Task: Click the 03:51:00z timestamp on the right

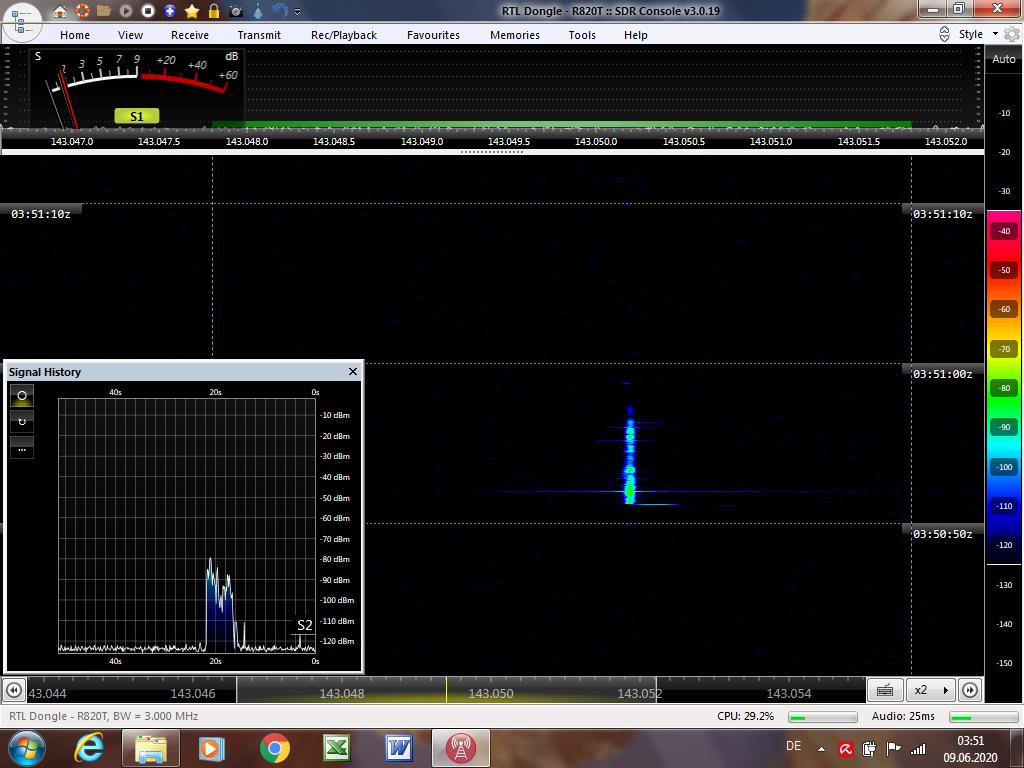Action: [942, 374]
